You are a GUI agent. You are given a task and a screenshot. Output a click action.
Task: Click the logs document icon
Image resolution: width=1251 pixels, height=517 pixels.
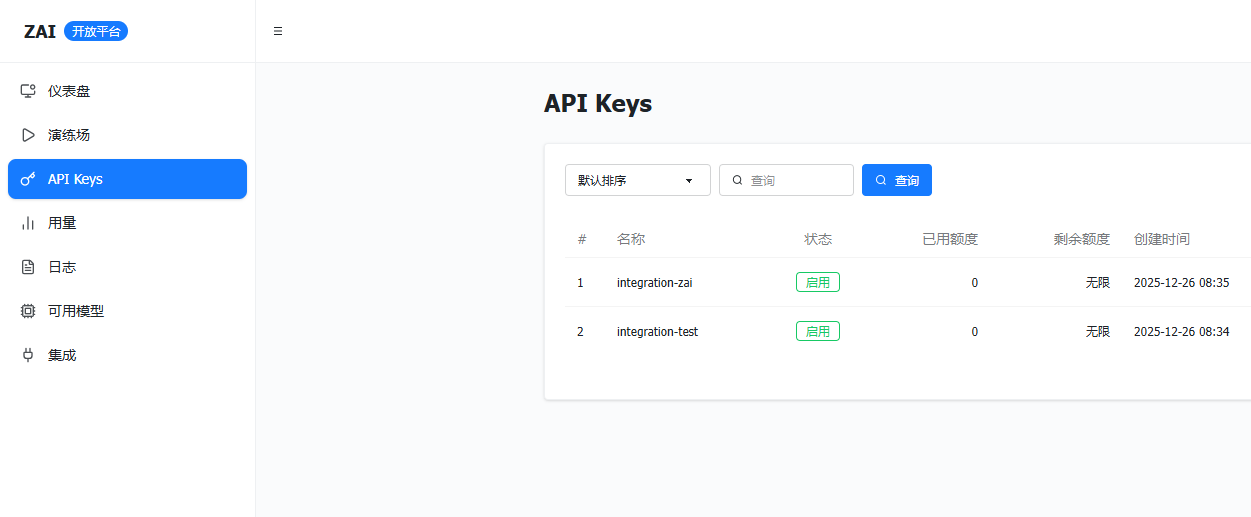tap(28, 267)
